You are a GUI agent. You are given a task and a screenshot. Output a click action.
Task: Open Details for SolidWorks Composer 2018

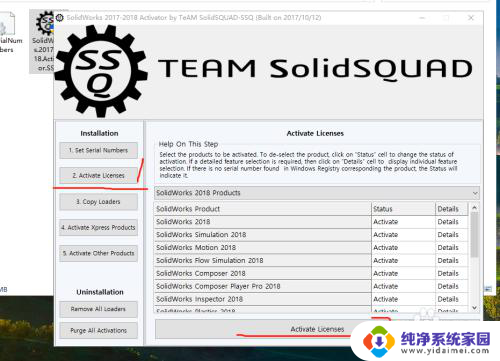click(x=451, y=273)
